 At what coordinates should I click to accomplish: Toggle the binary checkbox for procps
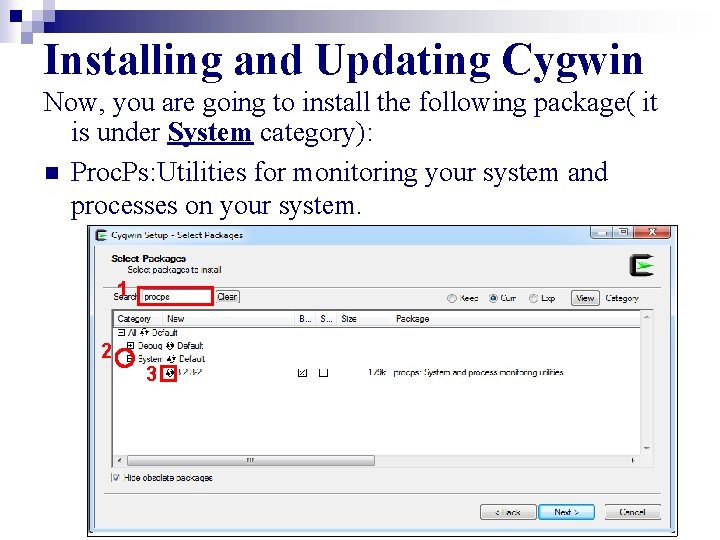point(302,372)
